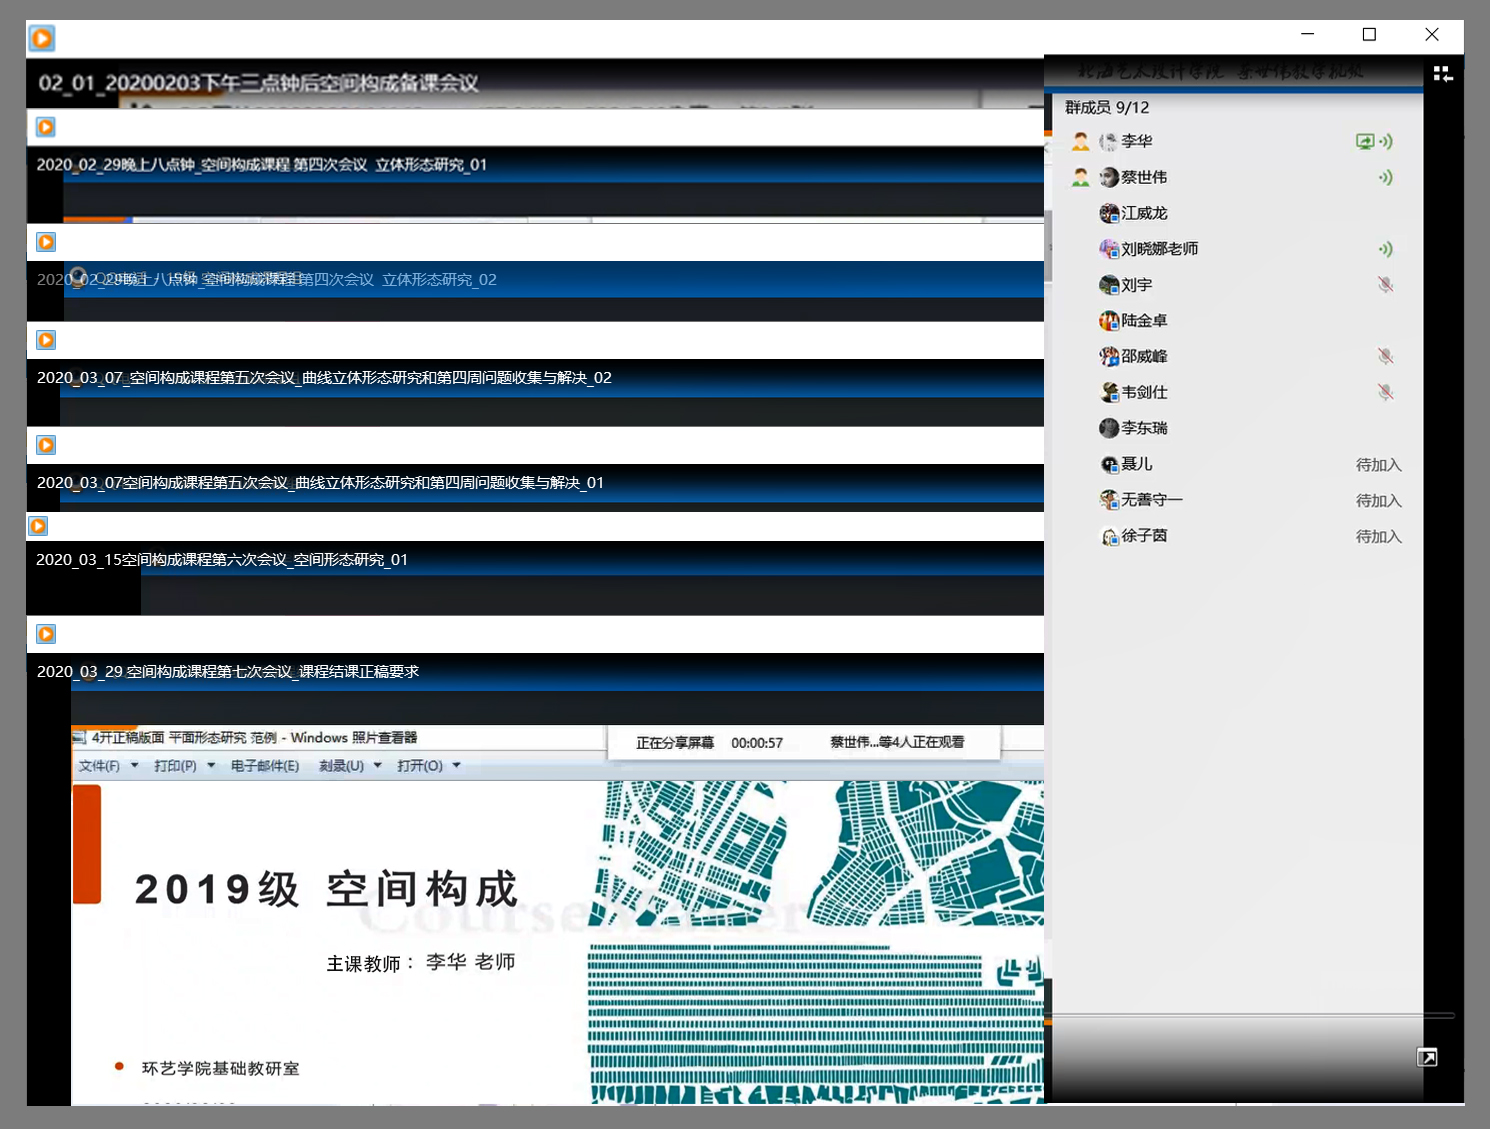Unmute 刘宇's microphone

[1385, 285]
